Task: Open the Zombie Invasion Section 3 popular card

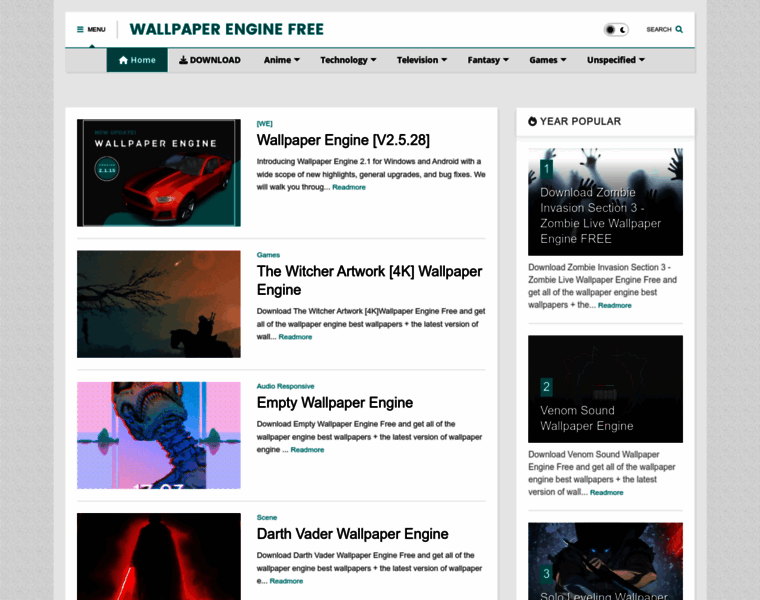Action: 605,202
